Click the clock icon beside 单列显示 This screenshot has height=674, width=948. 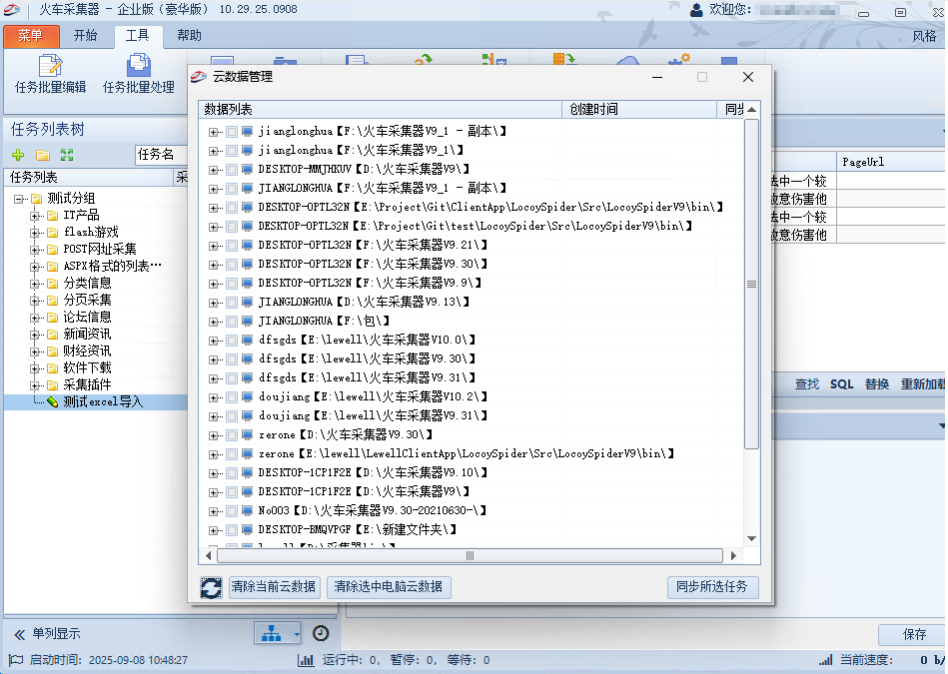320,633
